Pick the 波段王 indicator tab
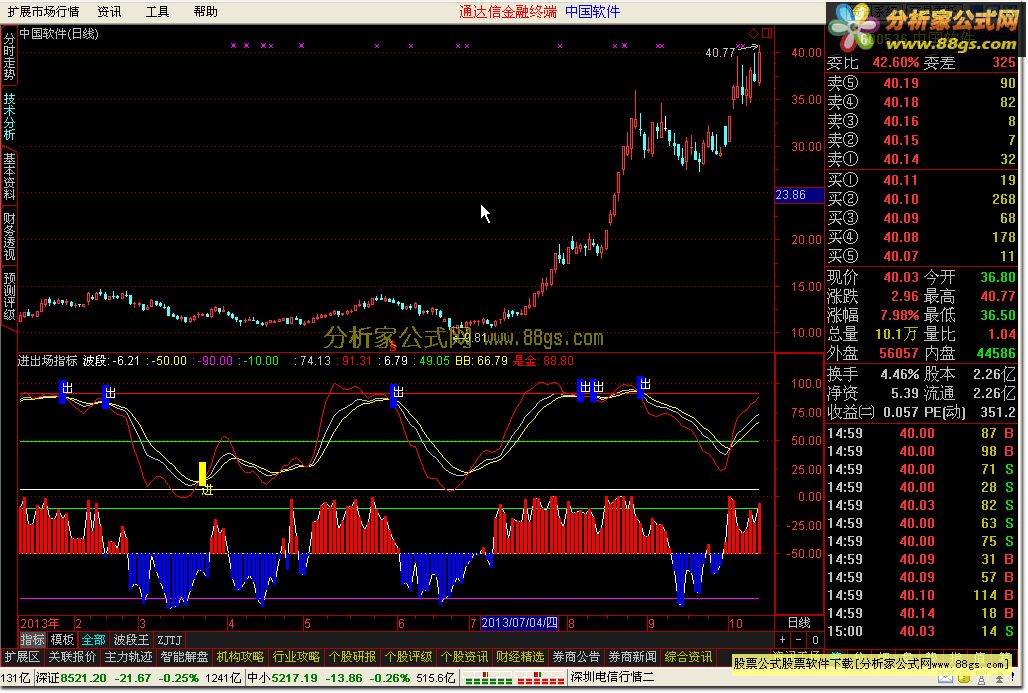This screenshot has width=1028, height=693. click(131, 640)
